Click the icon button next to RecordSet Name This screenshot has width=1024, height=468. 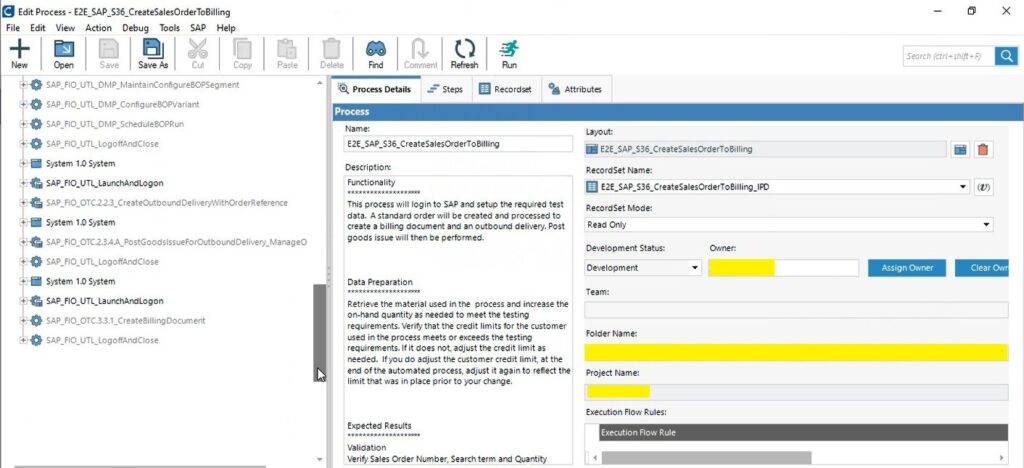pos(984,187)
